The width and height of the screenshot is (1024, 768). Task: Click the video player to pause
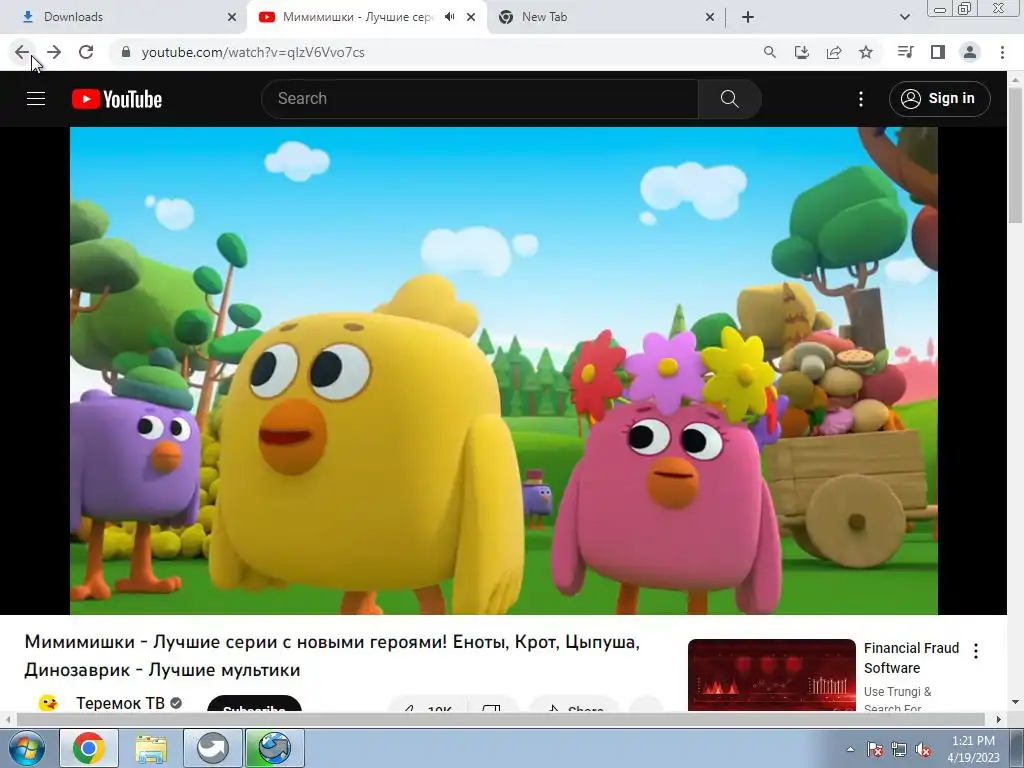point(504,370)
